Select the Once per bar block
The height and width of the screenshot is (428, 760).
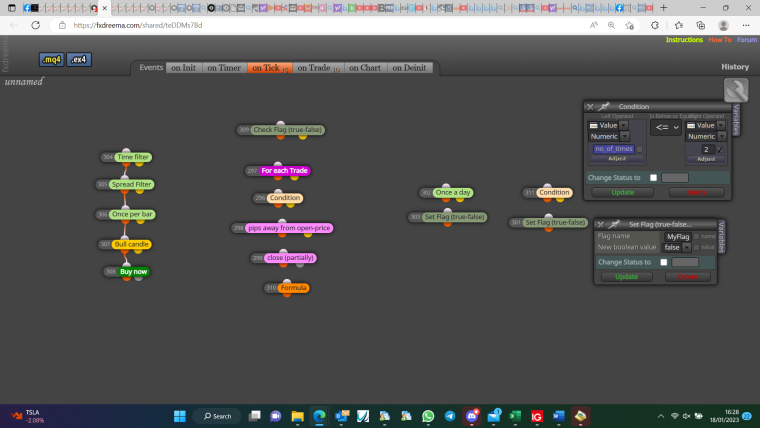(132, 214)
